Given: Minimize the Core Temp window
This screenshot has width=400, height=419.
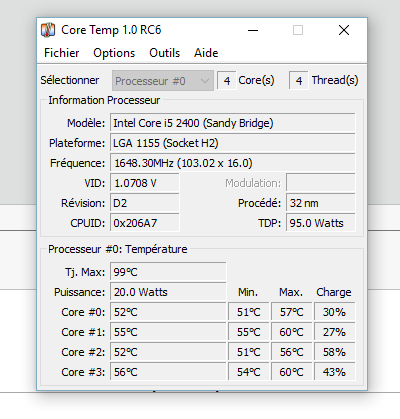Looking at the screenshot, I should [253, 30].
